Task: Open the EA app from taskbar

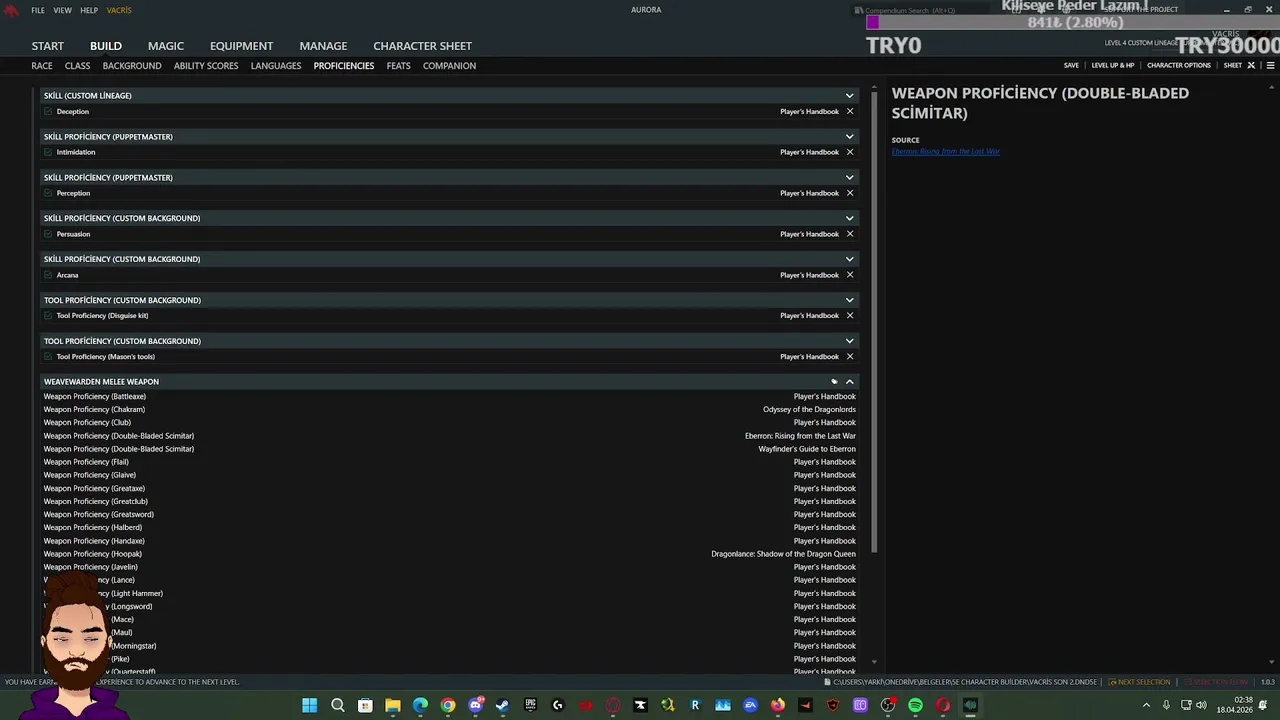Action: (750, 705)
